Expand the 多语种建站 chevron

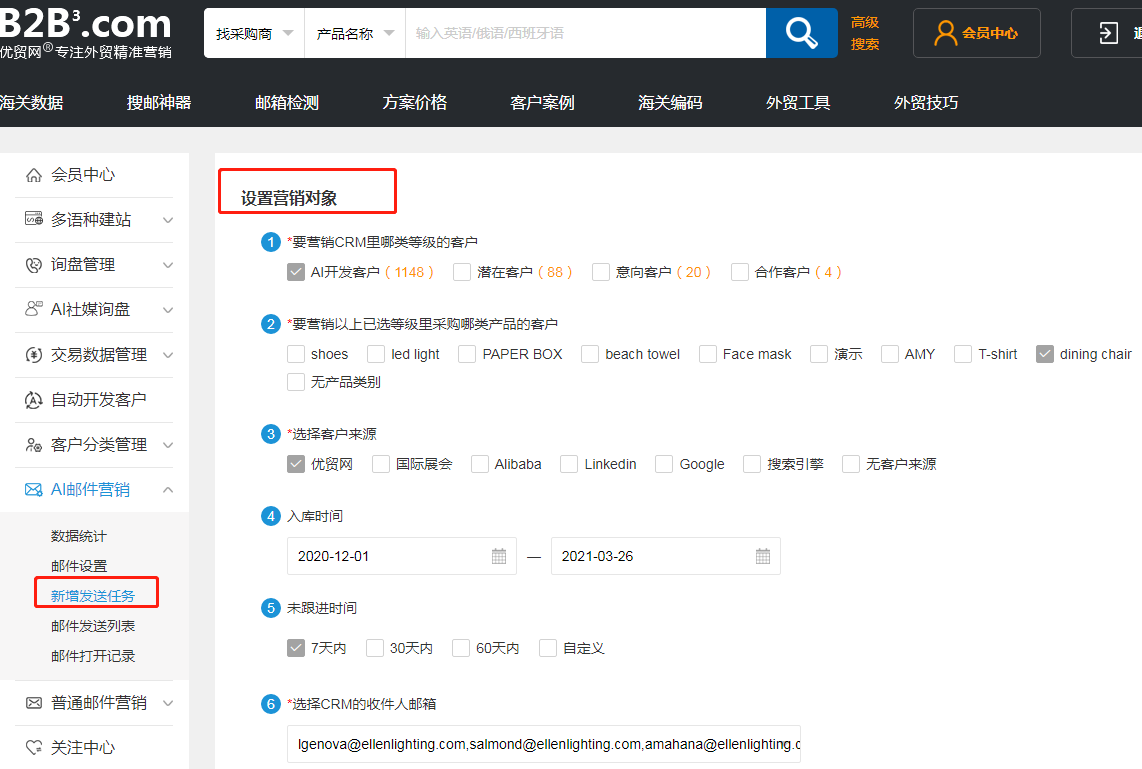point(168,220)
